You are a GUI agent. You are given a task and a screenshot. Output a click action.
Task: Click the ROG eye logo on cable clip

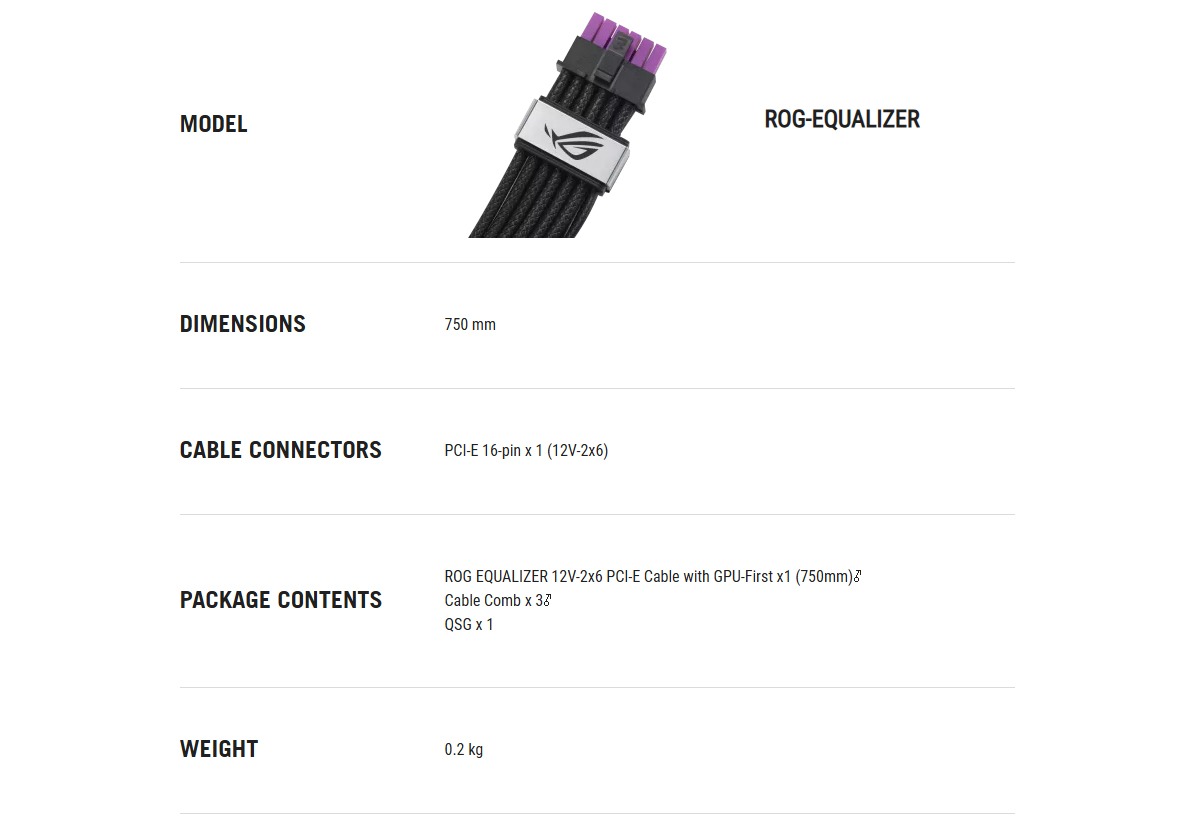click(x=573, y=142)
